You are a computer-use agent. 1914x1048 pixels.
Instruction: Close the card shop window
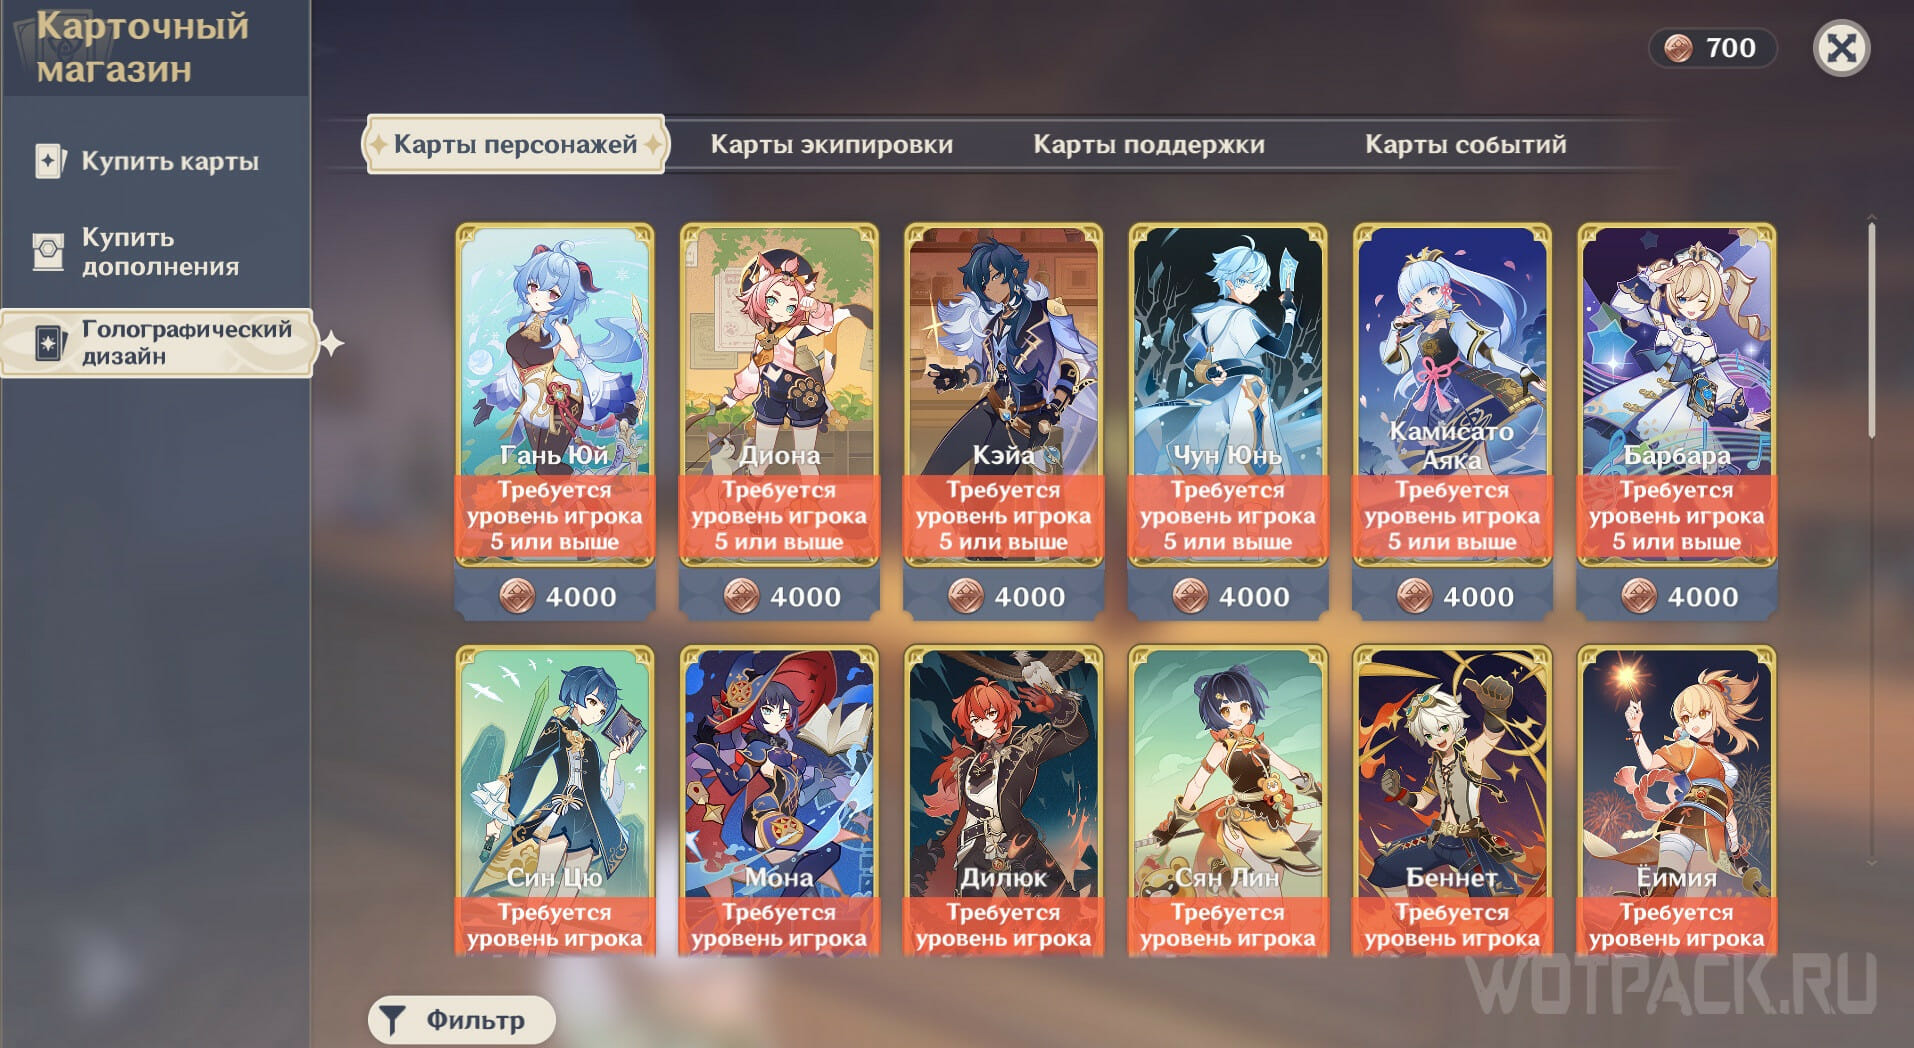(x=1841, y=48)
